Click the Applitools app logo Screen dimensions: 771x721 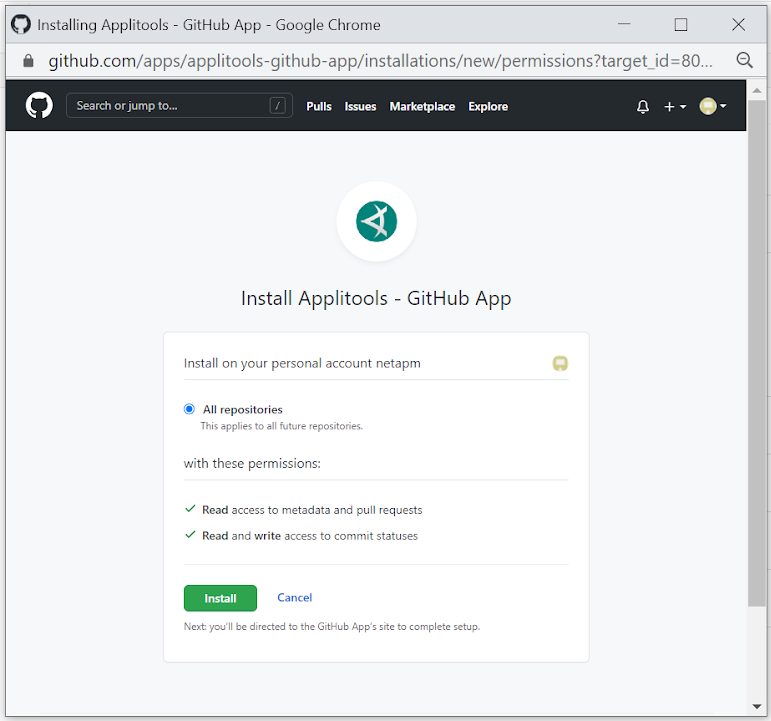376,221
